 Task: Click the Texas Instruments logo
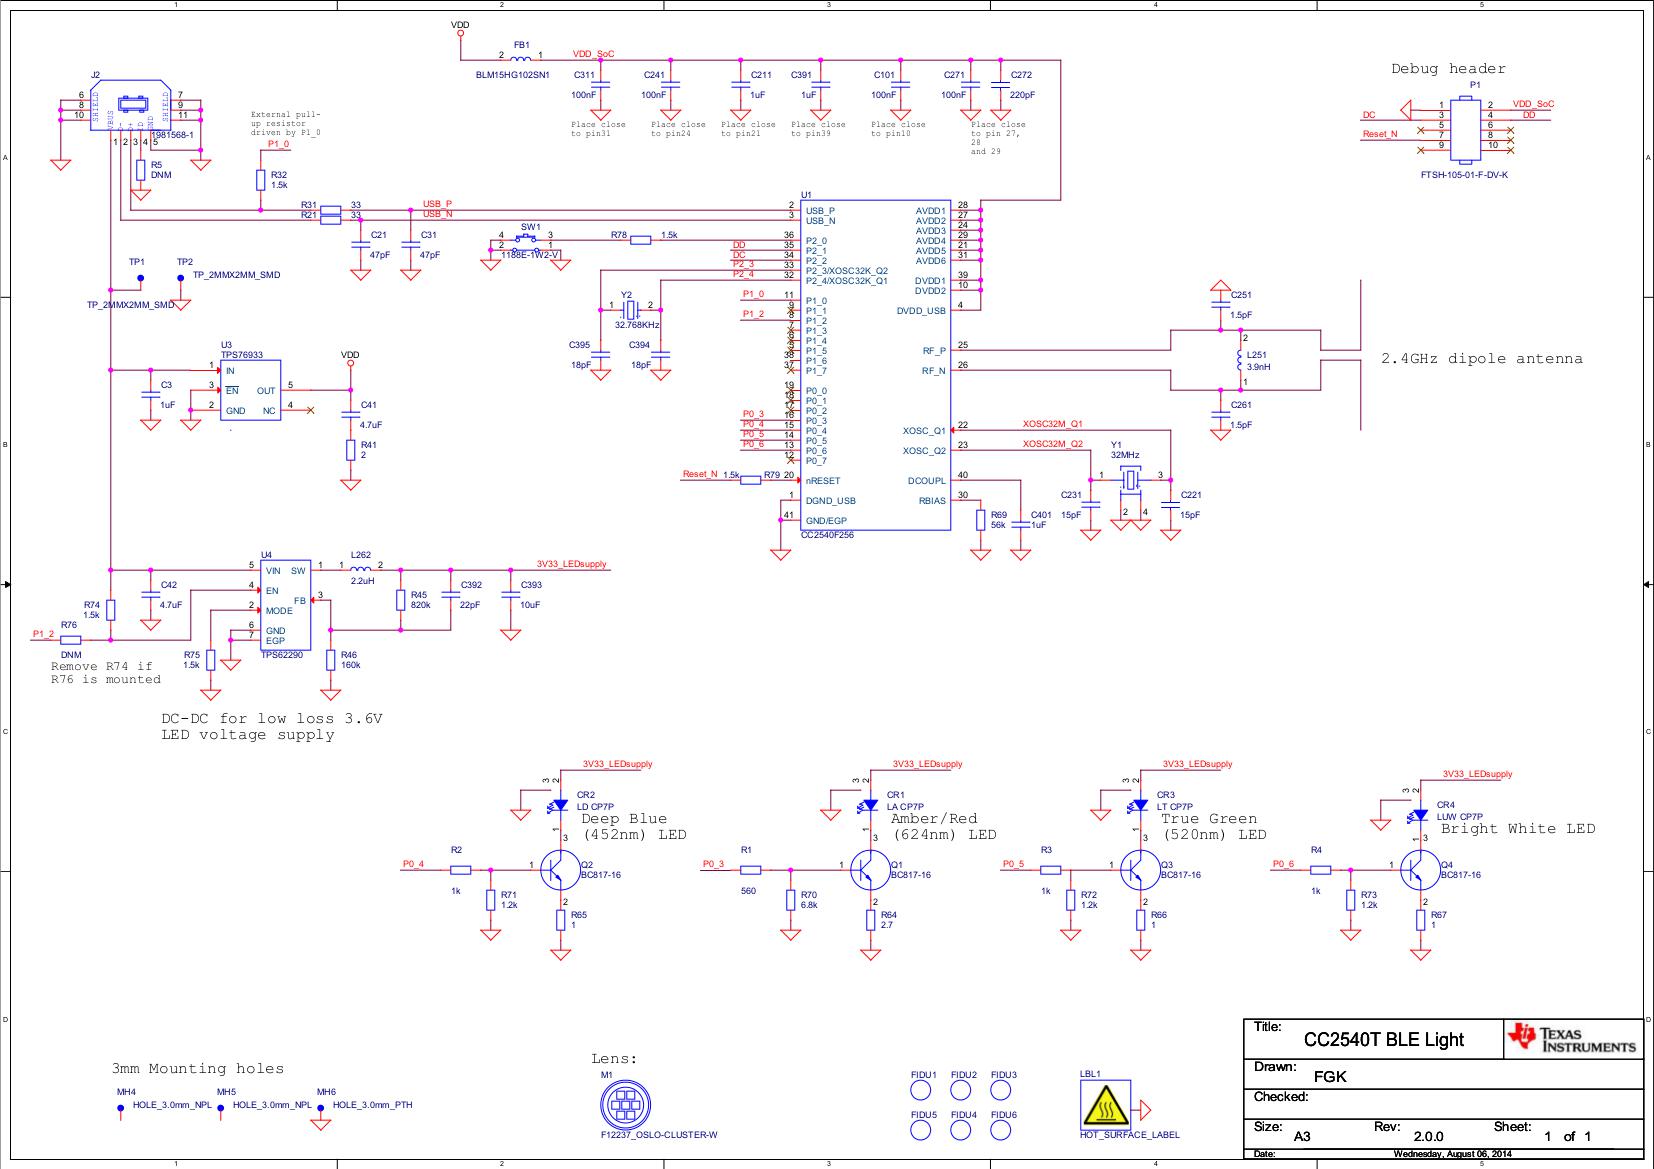click(1572, 1039)
